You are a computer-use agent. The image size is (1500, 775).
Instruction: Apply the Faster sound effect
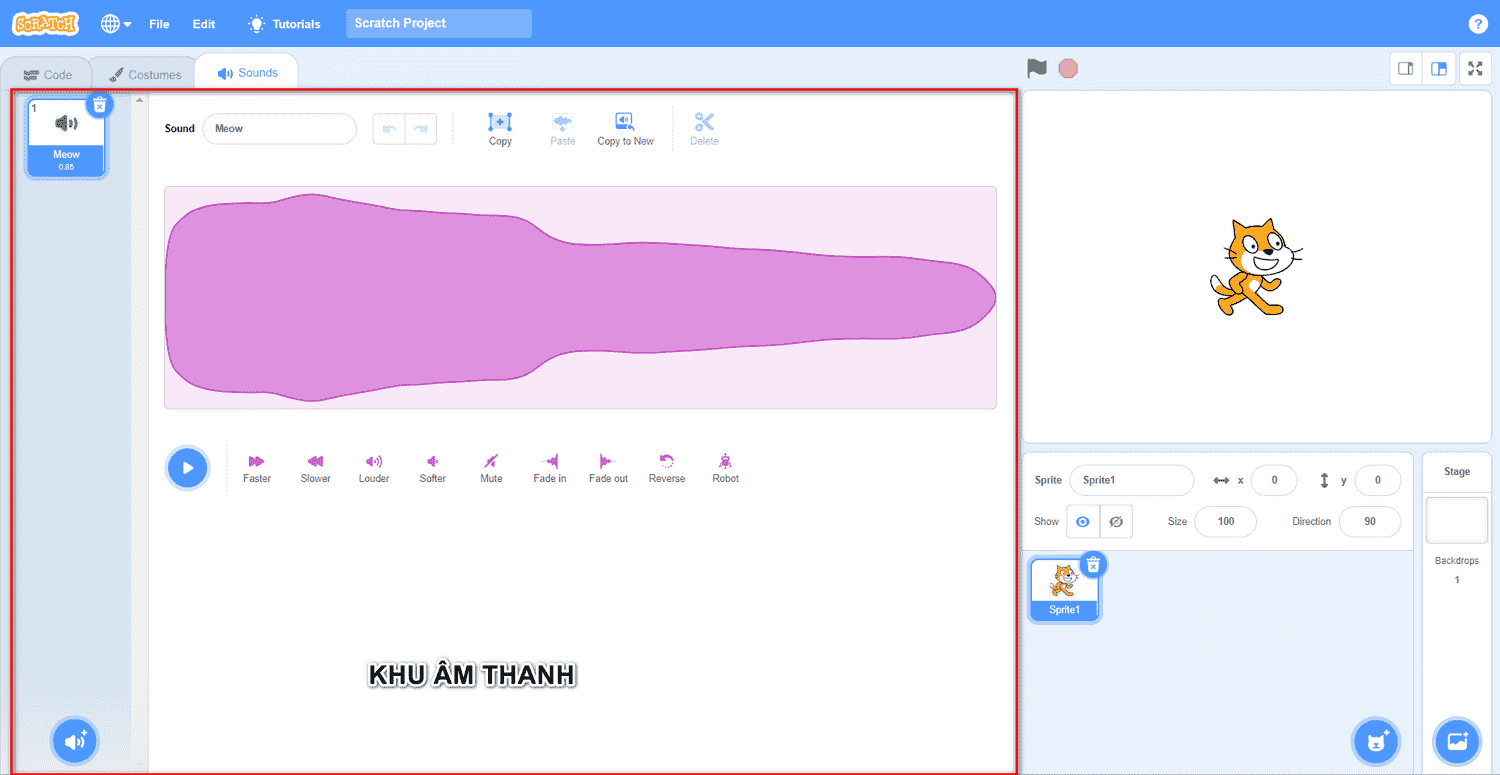pos(256,467)
